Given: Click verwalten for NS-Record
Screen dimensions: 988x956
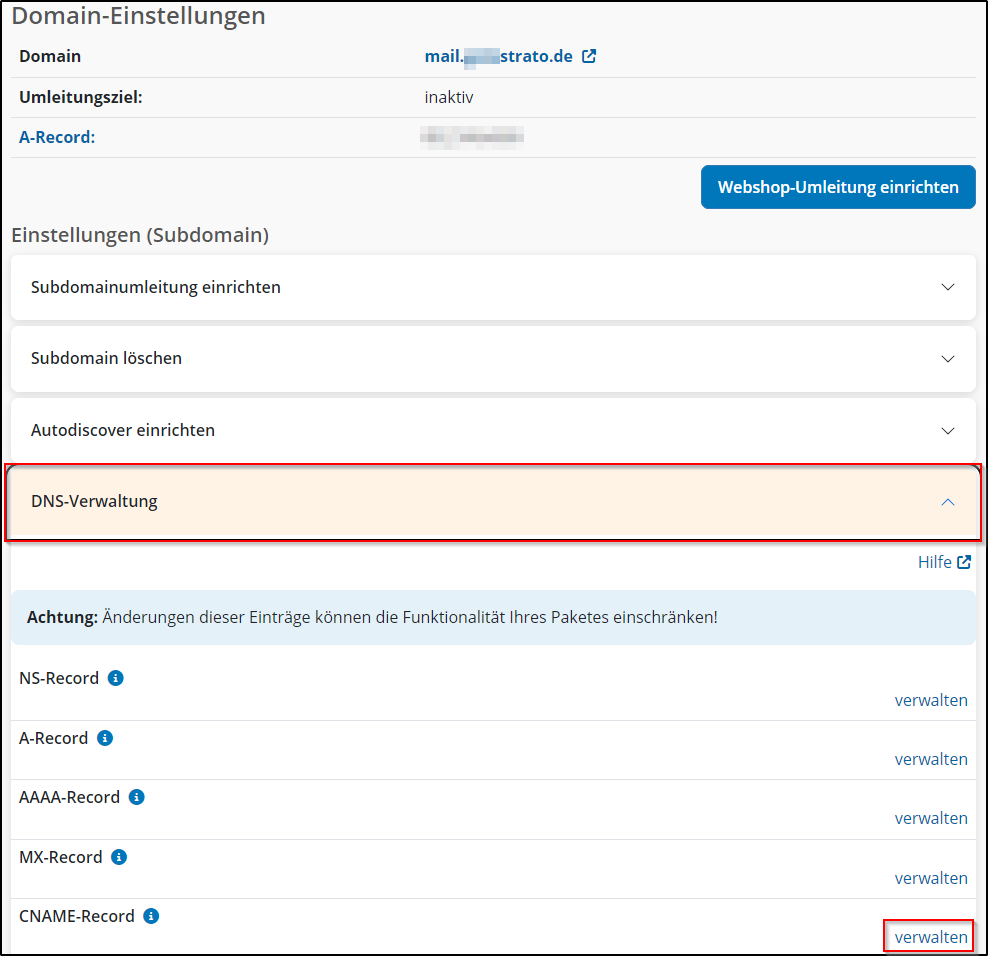Looking at the screenshot, I should pyautogui.click(x=931, y=700).
